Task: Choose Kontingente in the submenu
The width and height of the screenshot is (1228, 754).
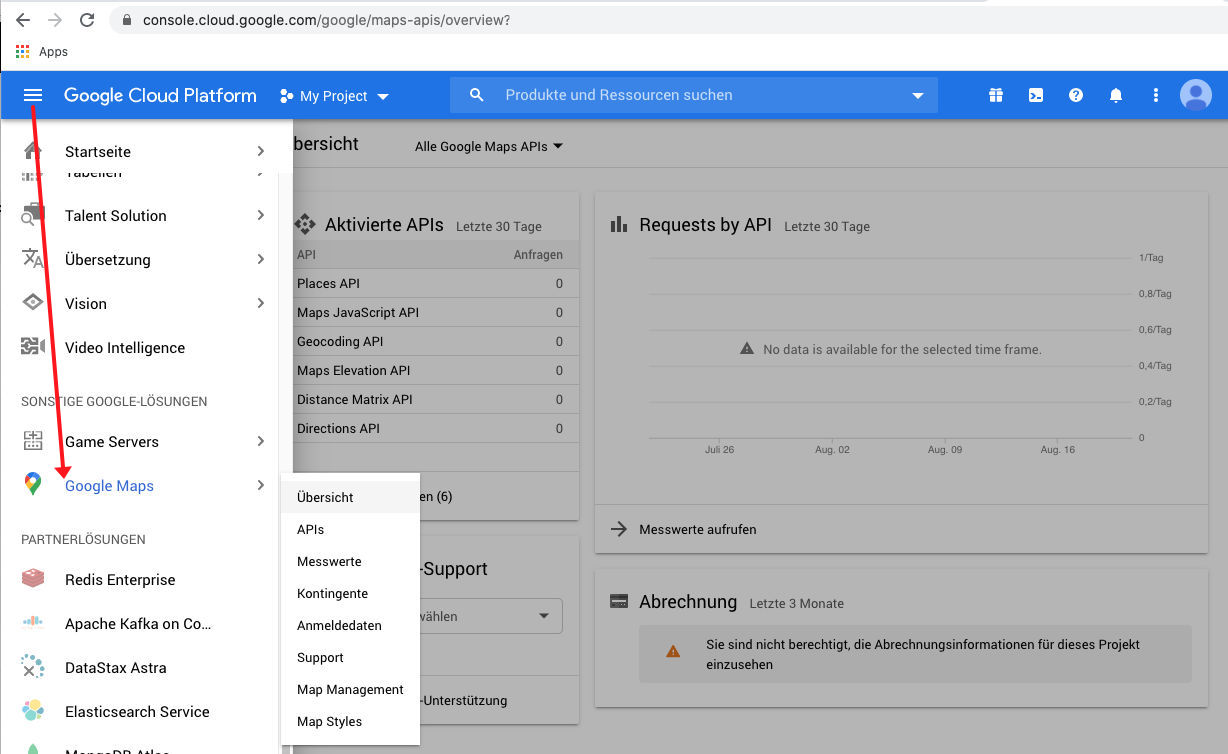Action: point(350,593)
